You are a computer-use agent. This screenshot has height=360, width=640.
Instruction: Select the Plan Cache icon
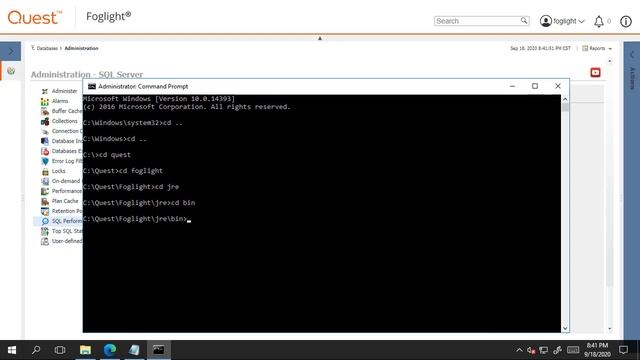[x=45, y=201]
